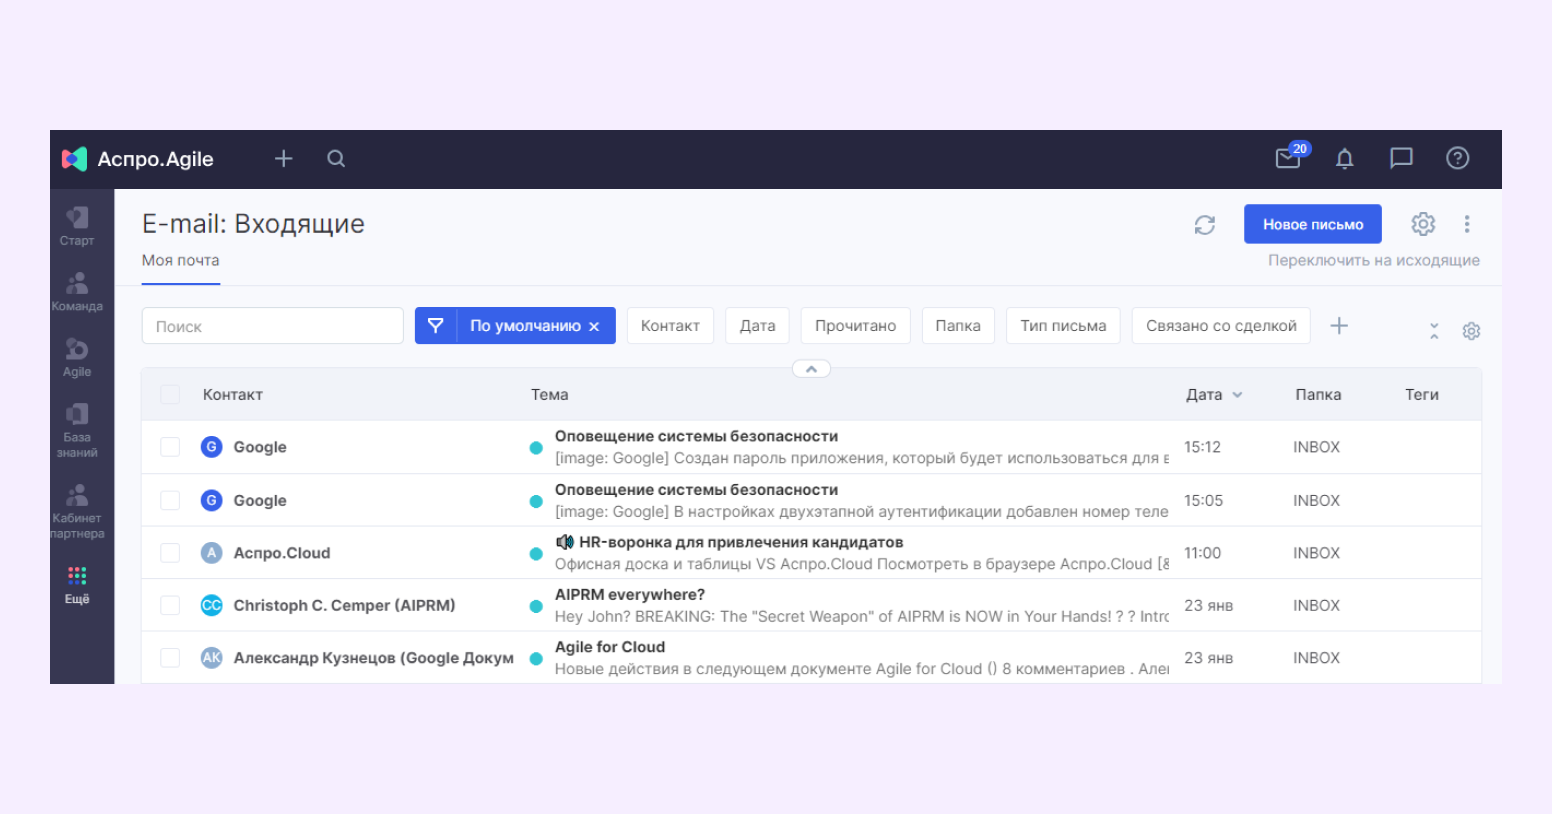
Task: Click the filter funnel icon
Action: tap(436, 326)
